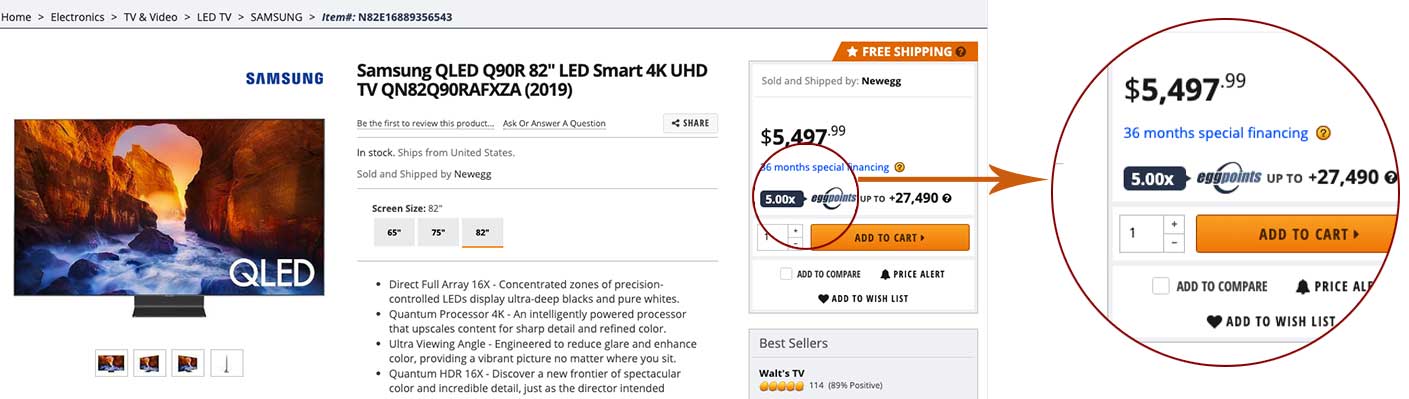Increase quantity with plus stepper
This screenshot has height=399, width=1409.
(x=795, y=231)
